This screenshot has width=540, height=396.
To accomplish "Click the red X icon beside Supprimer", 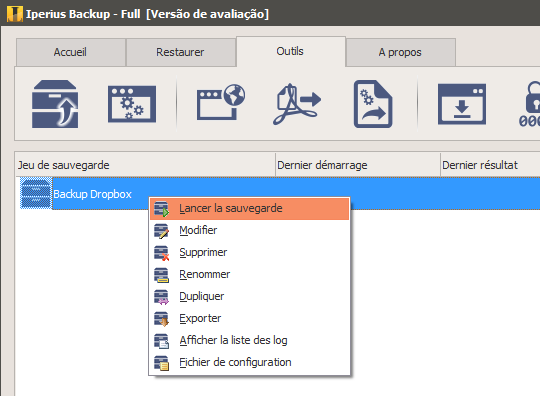I will (x=161, y=253).
